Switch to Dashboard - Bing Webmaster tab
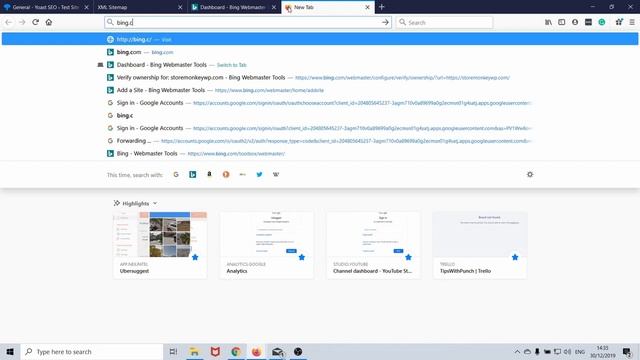This screenshot has height=360, width=640. 234,7
